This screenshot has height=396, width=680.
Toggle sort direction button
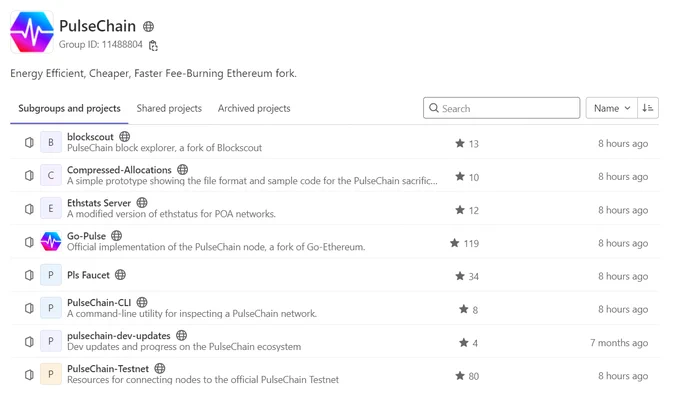(x=648, y=108)
